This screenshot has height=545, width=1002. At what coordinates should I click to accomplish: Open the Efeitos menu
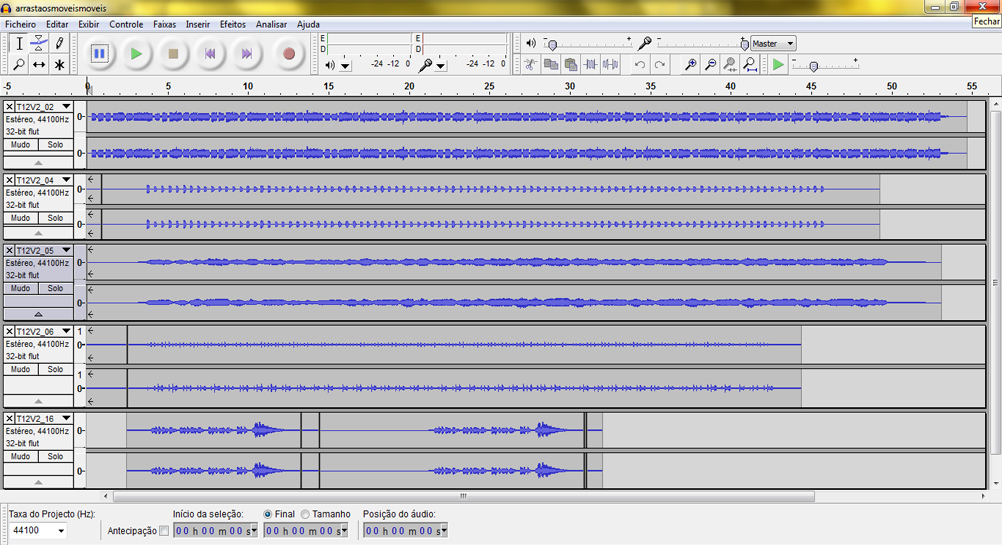tap(233, 24)
